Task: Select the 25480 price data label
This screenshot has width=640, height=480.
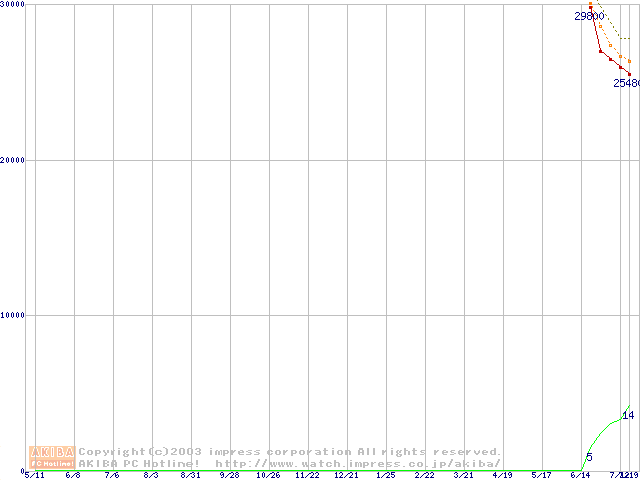Action: pos(626,84)
